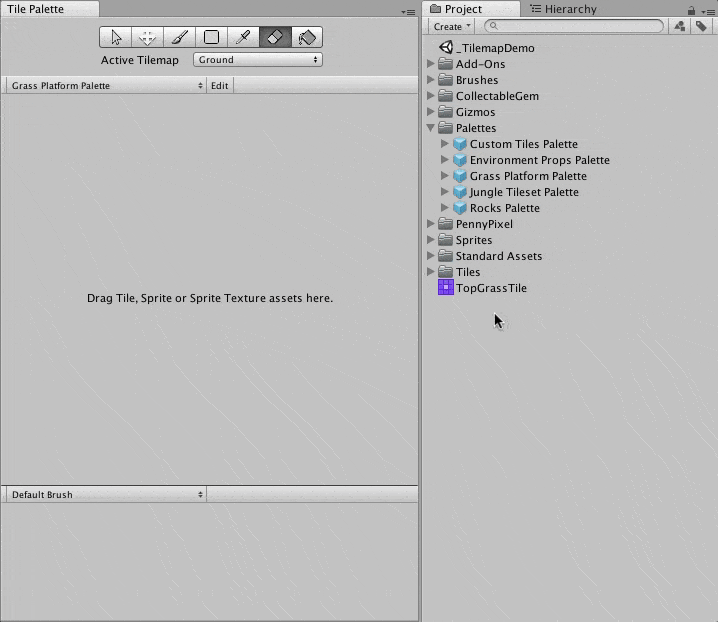Click the TopGrassTile purple tile icon

tap(446, 288)
